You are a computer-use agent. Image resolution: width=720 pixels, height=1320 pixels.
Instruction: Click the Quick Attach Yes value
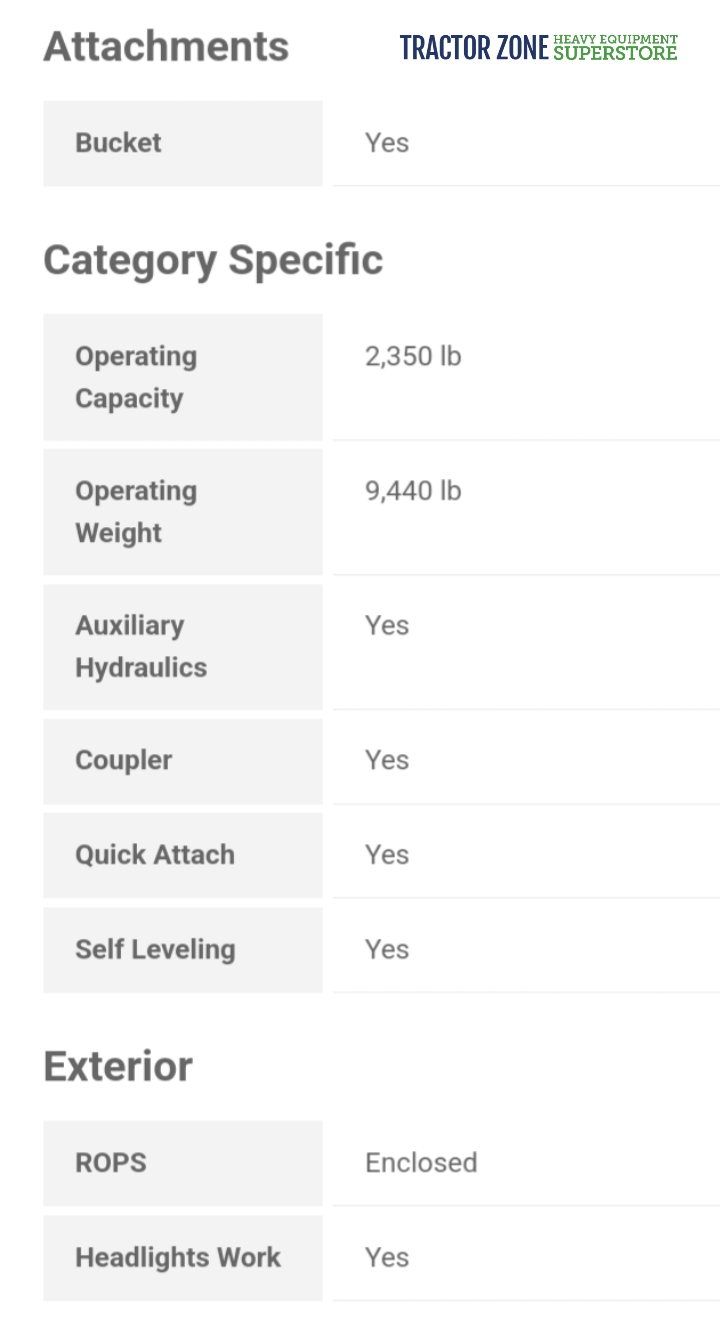(387, 855)
